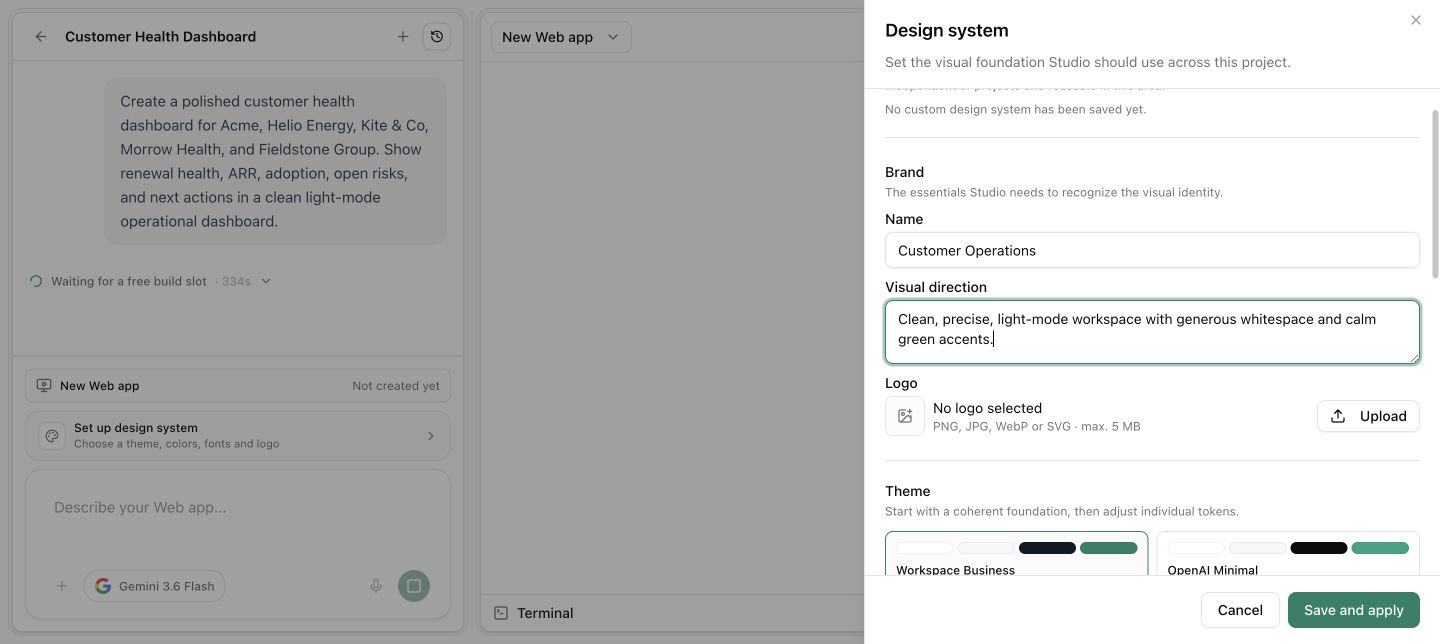This screenshot has width=1440, height=644.
Task: Click the green swatch in OpenAI Minimal theme
Action: pyautogui.click(x=1380, y=548)
